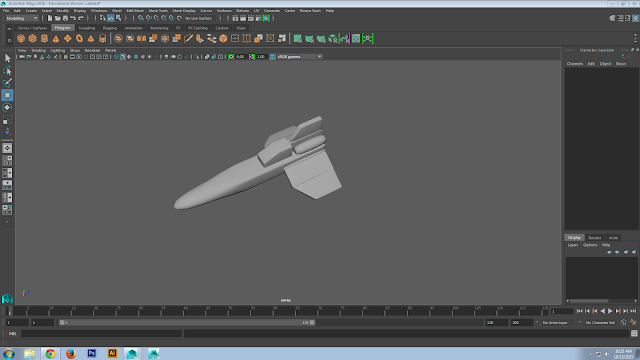Open the animation preferences icon
Image resolution: width=640 pixels, height=360 pixels.
[x=633, y=322]
